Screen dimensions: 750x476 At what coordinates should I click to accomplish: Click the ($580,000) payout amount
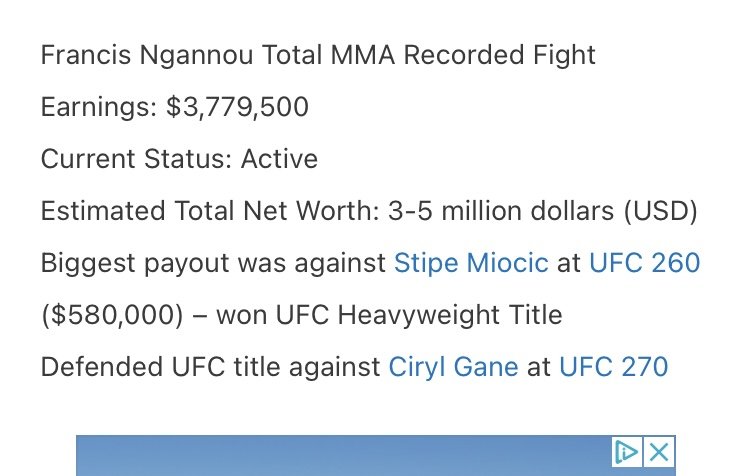point(112,315)
